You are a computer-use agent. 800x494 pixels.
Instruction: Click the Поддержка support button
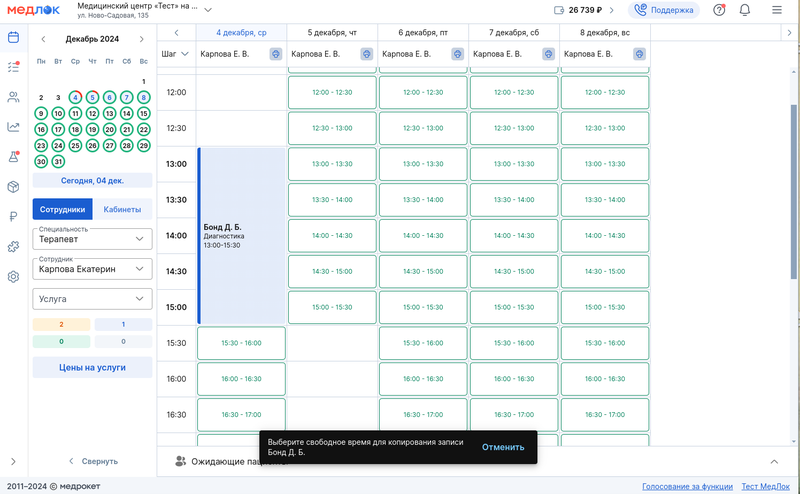pyautogui.click(x=664, y=10)
